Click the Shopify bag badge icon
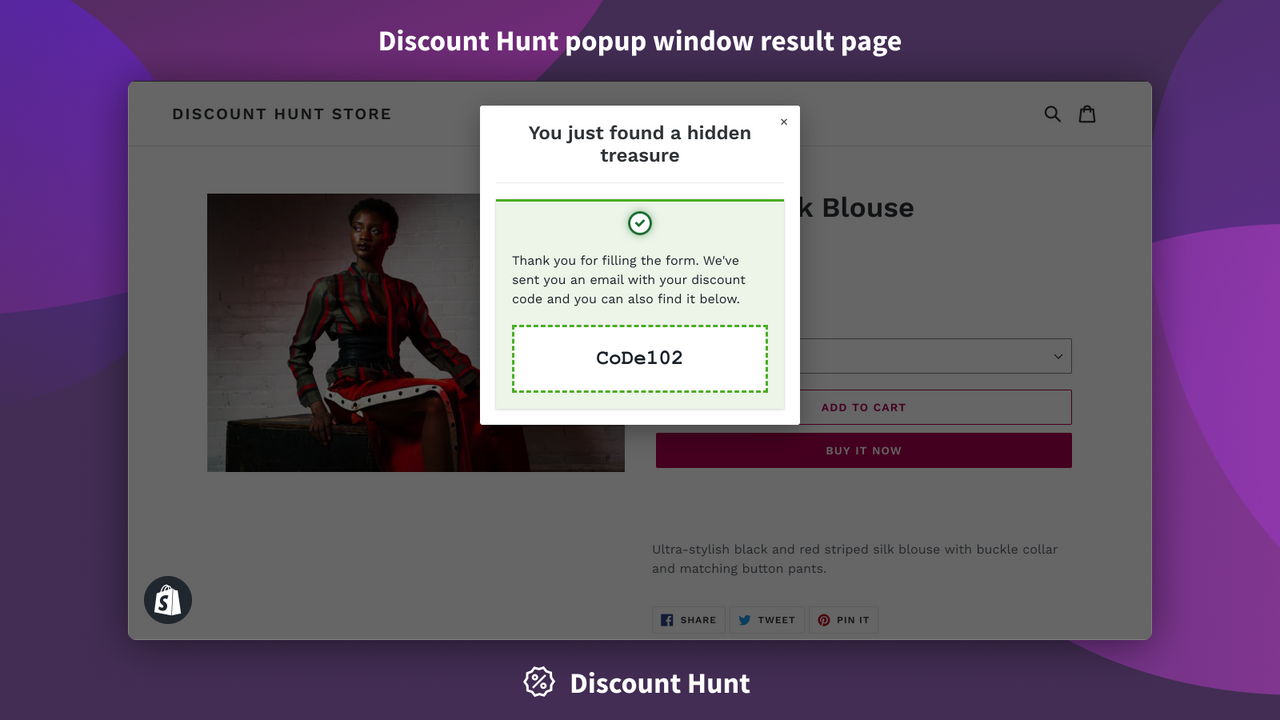The width and height of the screenshot is (1280, 720). click(167, 599)
